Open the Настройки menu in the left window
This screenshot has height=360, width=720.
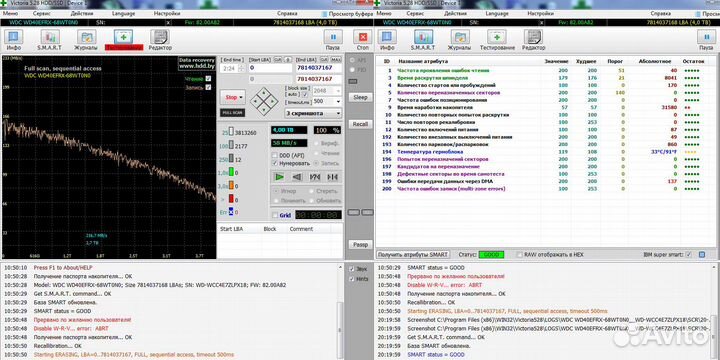point(167,14)
